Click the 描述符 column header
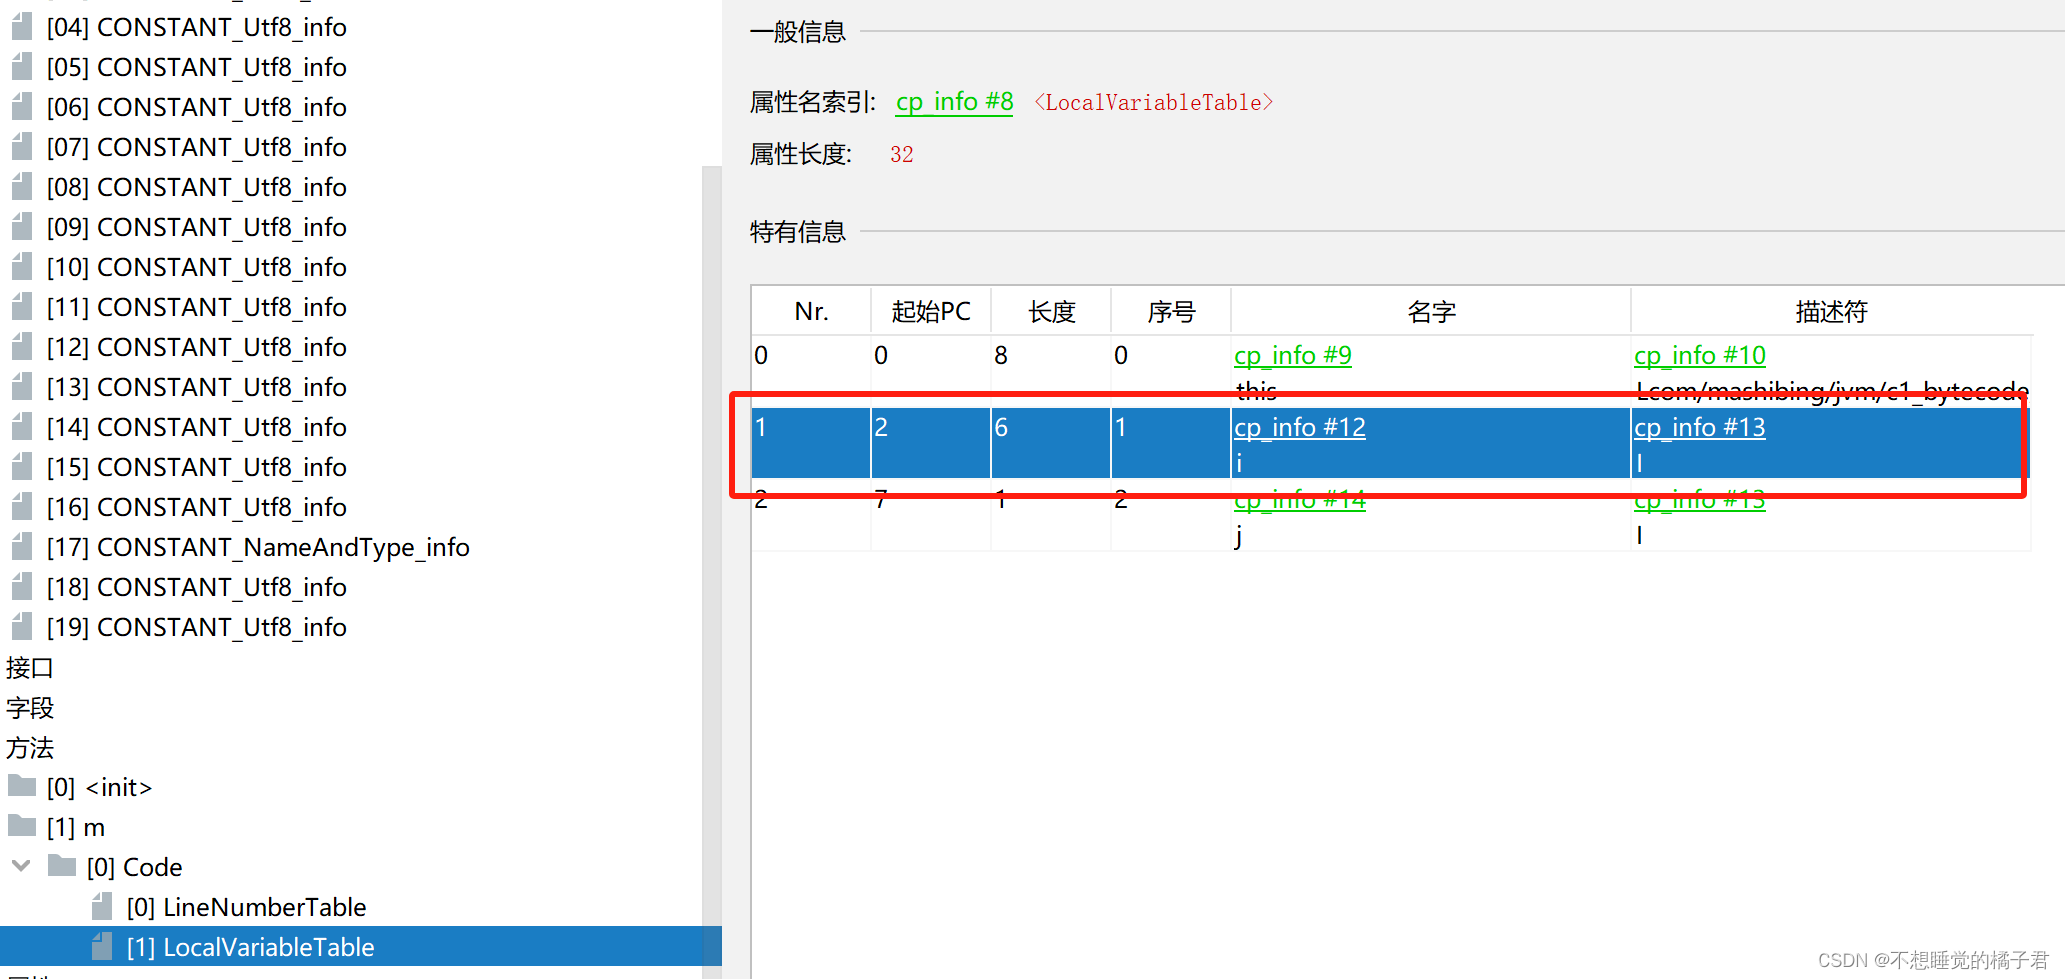This screenshot has width=2065, height=979. pyautogui.click(x=1831, y=311)
